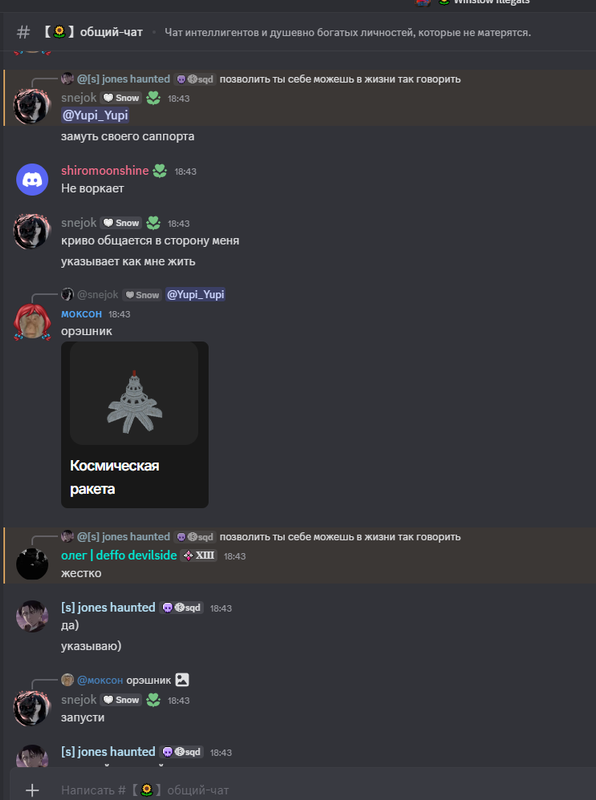Open олег | deffo devilside's dark avatar
Image resolution: width=596 pixels, height=800 pixels.
[x=32, y=564]
